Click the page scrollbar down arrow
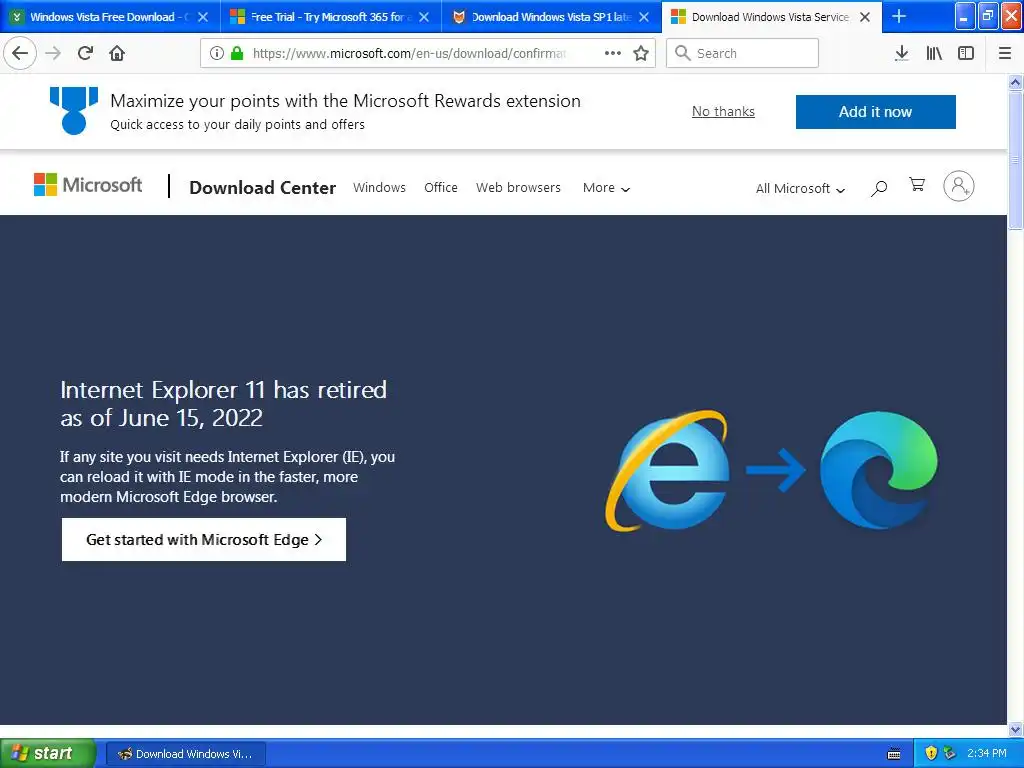 (1015, 729)
